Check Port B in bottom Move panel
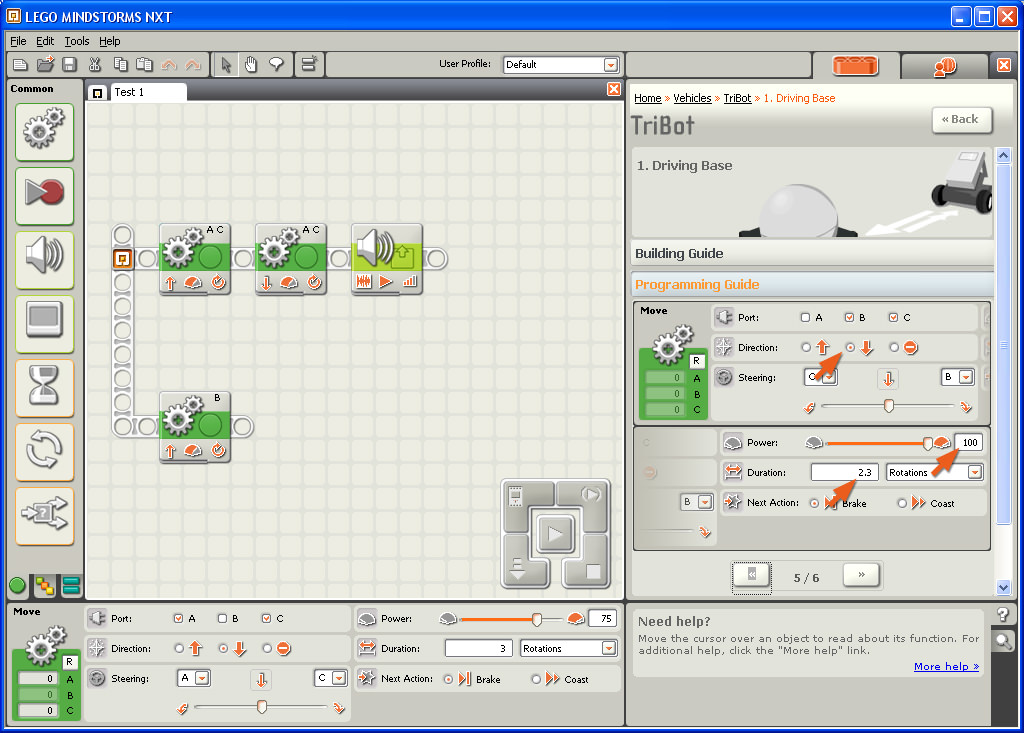This screenshot has height=733, width=1024. (222, 619)
